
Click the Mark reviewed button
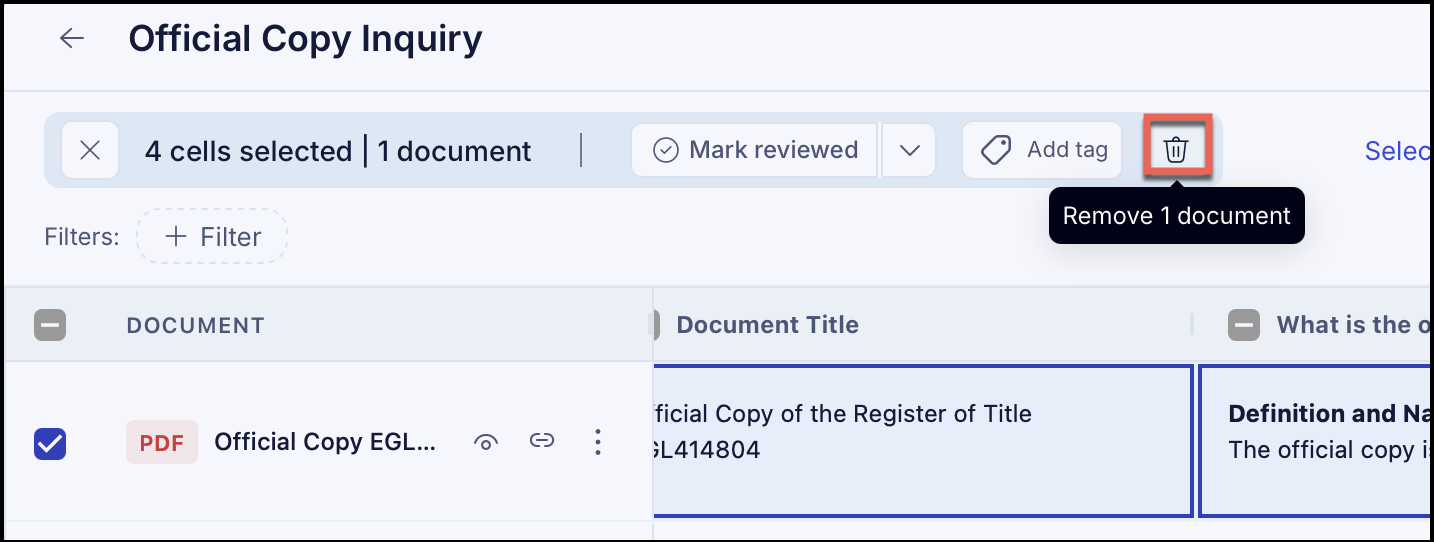(x=755, y=150)
